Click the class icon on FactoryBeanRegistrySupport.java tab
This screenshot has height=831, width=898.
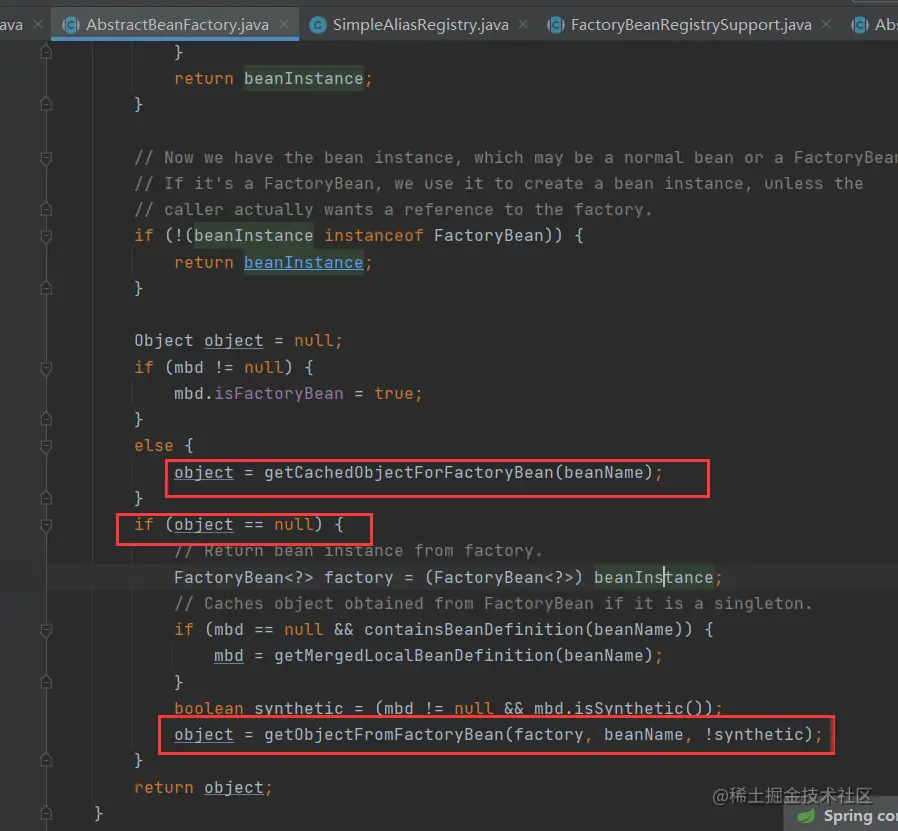(x=556, y=25)
